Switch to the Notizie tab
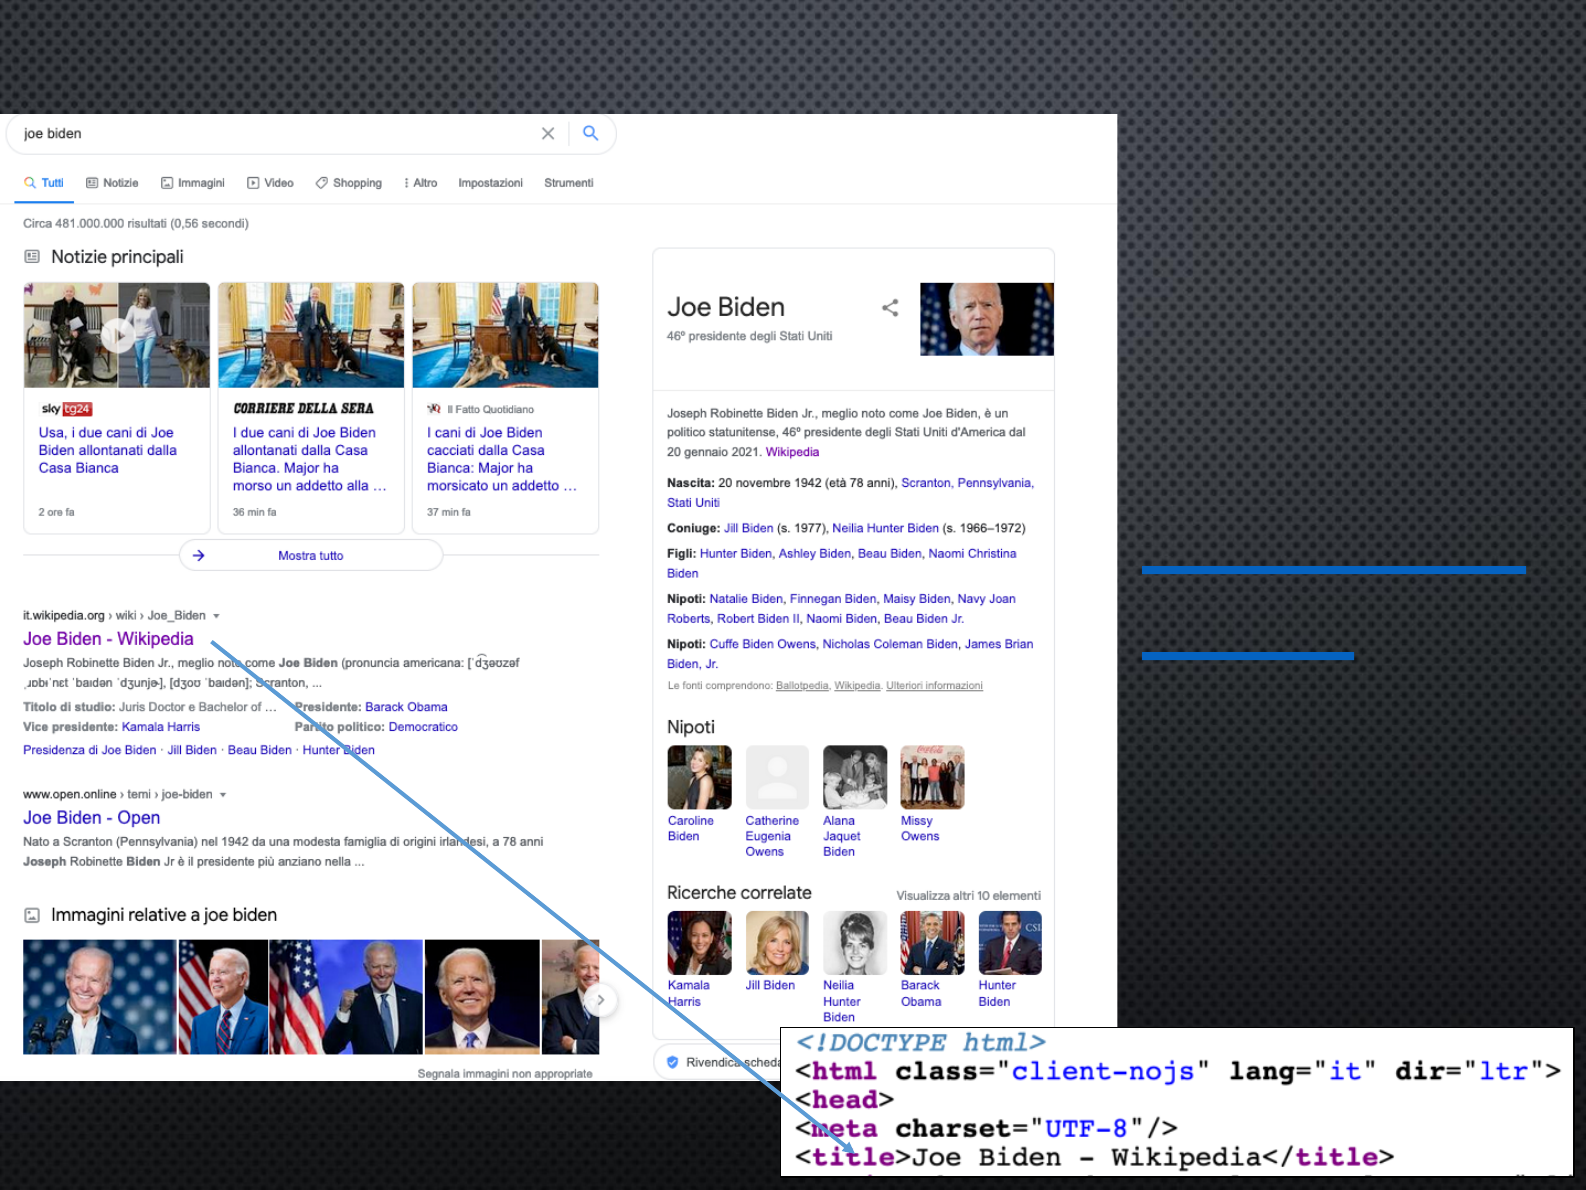 [112, 183]
